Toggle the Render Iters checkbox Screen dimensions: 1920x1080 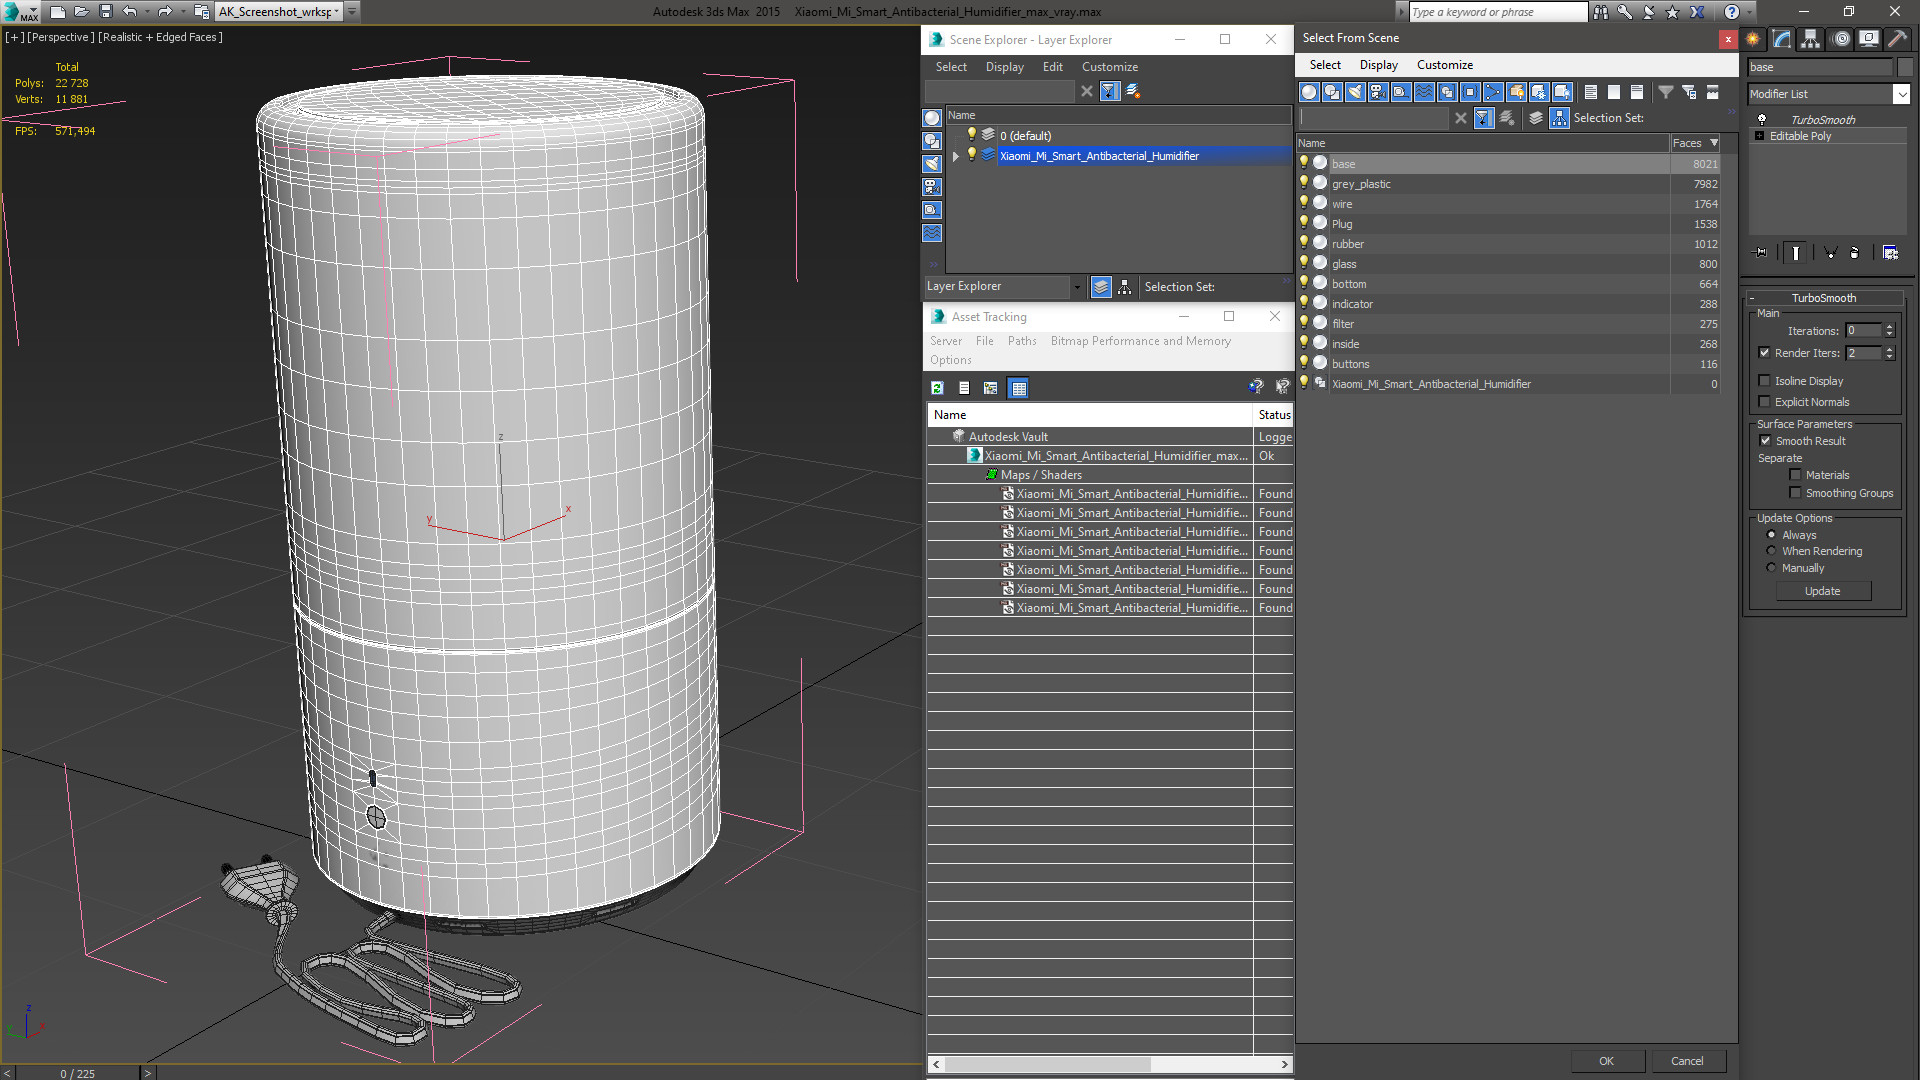1765,353
